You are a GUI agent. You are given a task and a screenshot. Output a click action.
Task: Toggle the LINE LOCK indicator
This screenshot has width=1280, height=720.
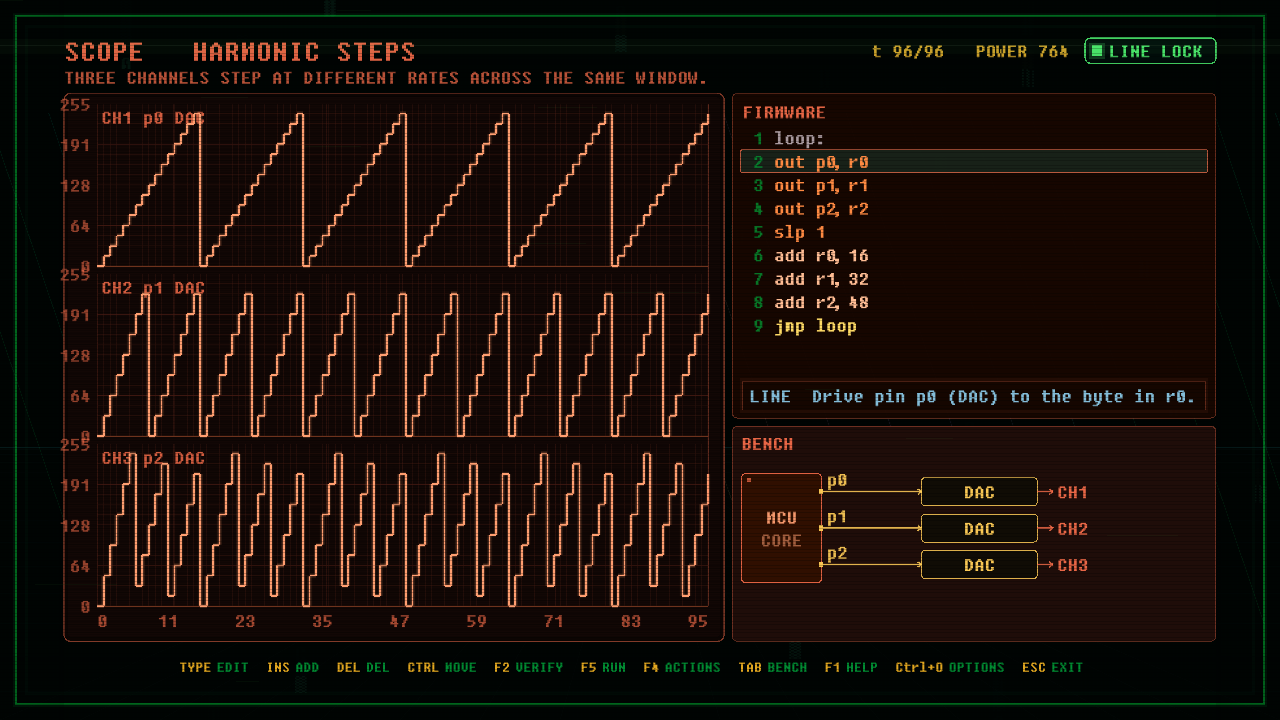(1150, 51)
